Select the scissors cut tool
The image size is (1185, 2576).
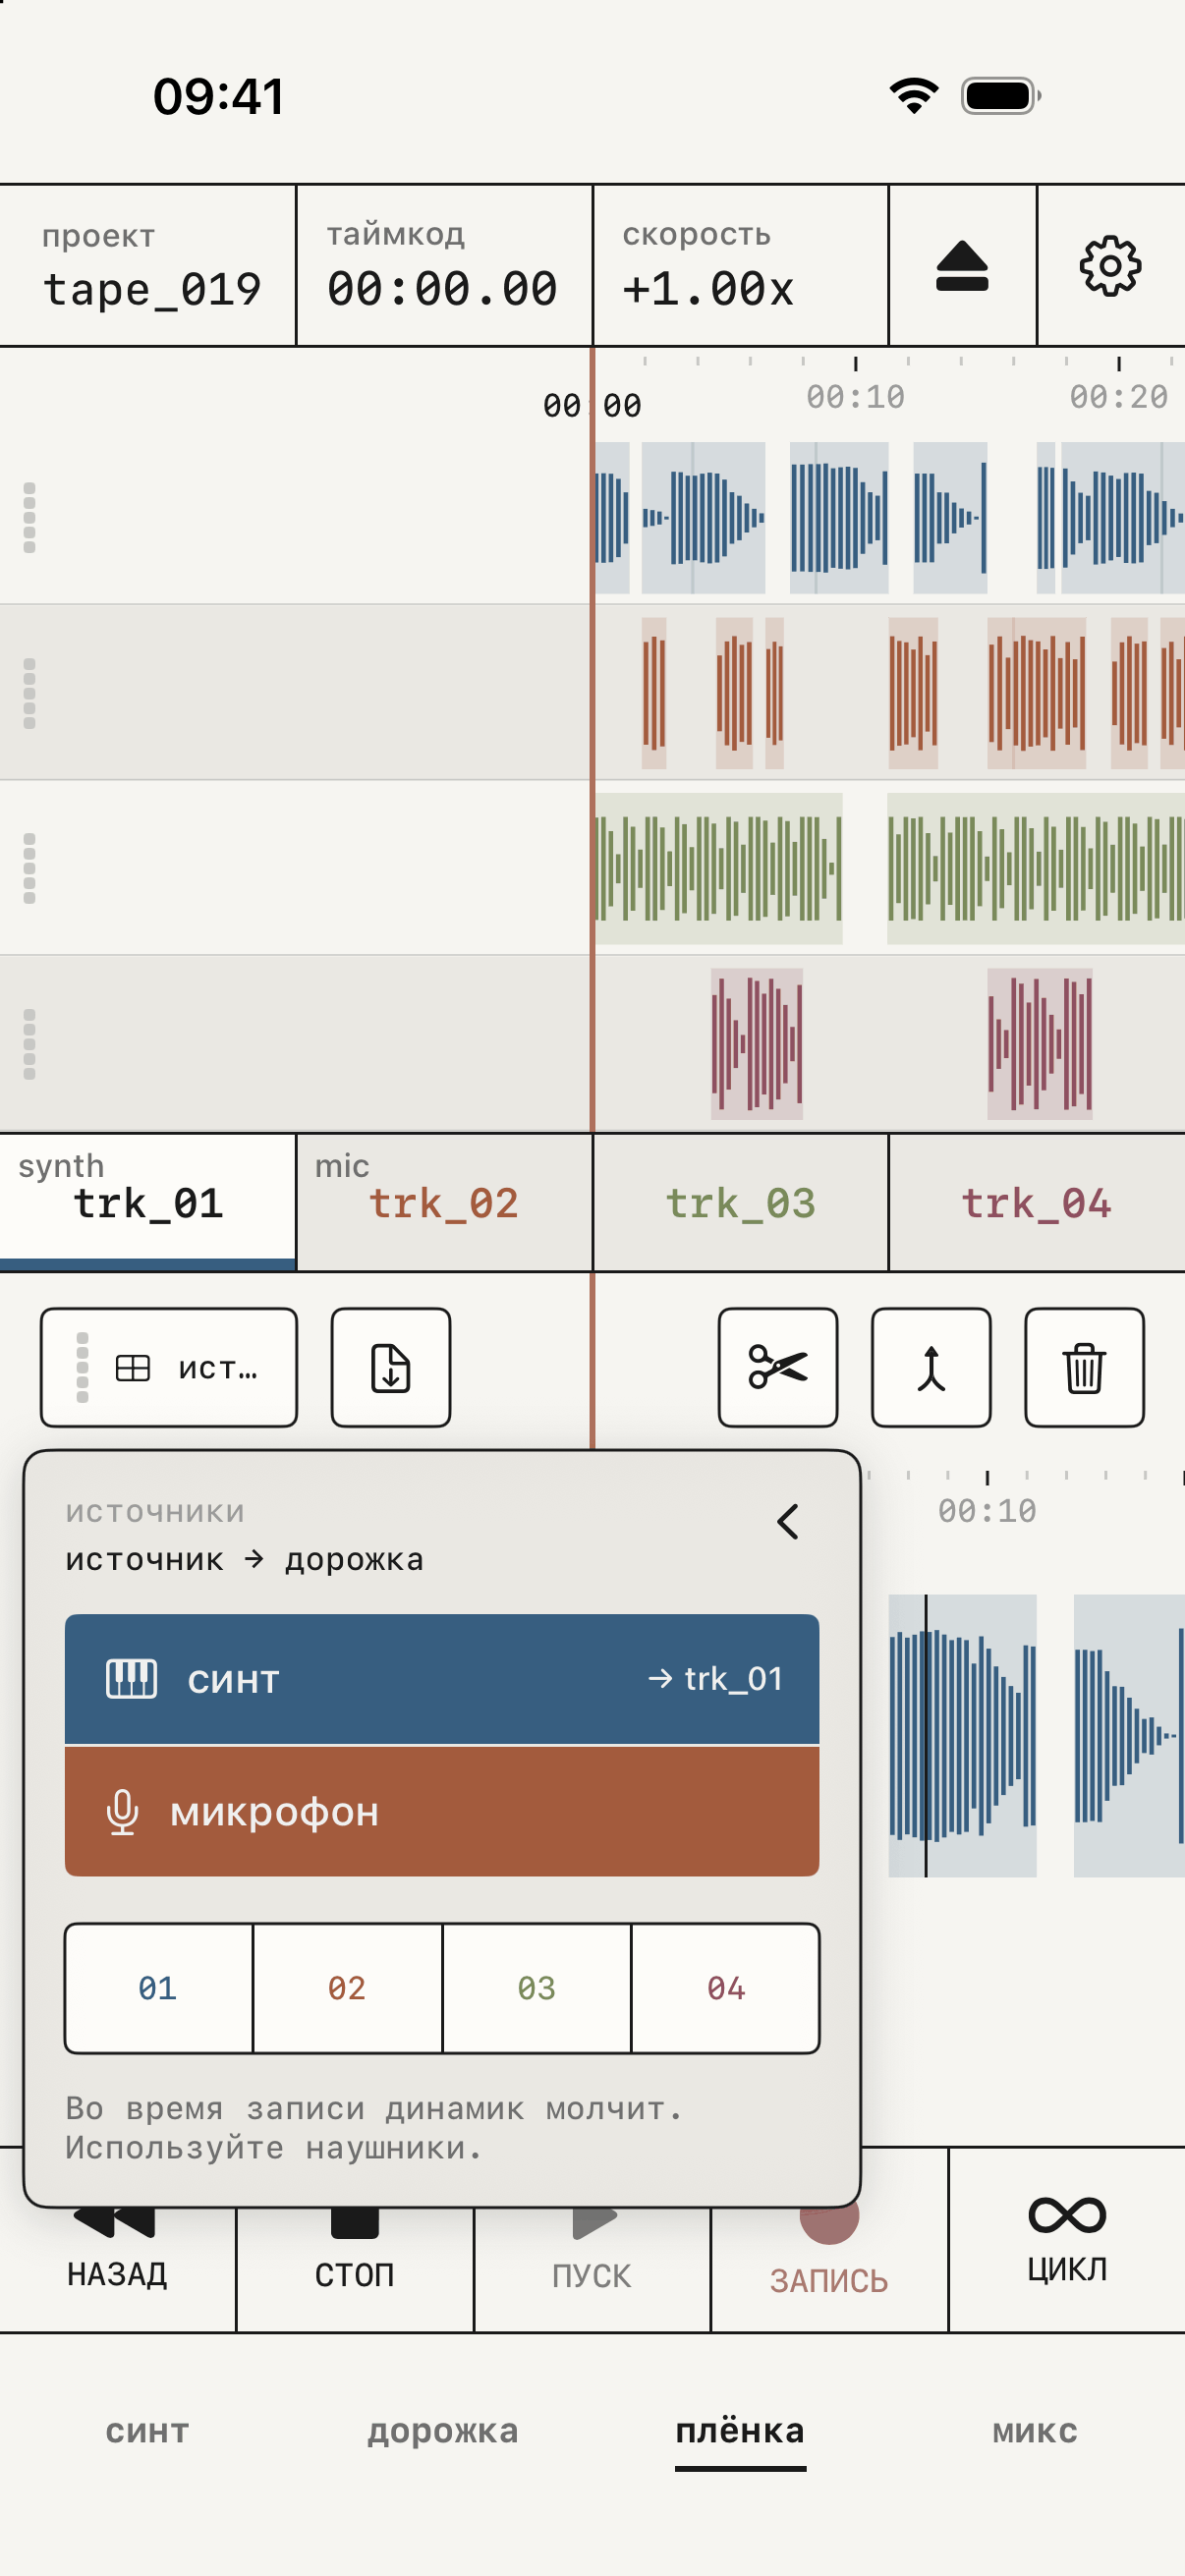pos(778,1367)
